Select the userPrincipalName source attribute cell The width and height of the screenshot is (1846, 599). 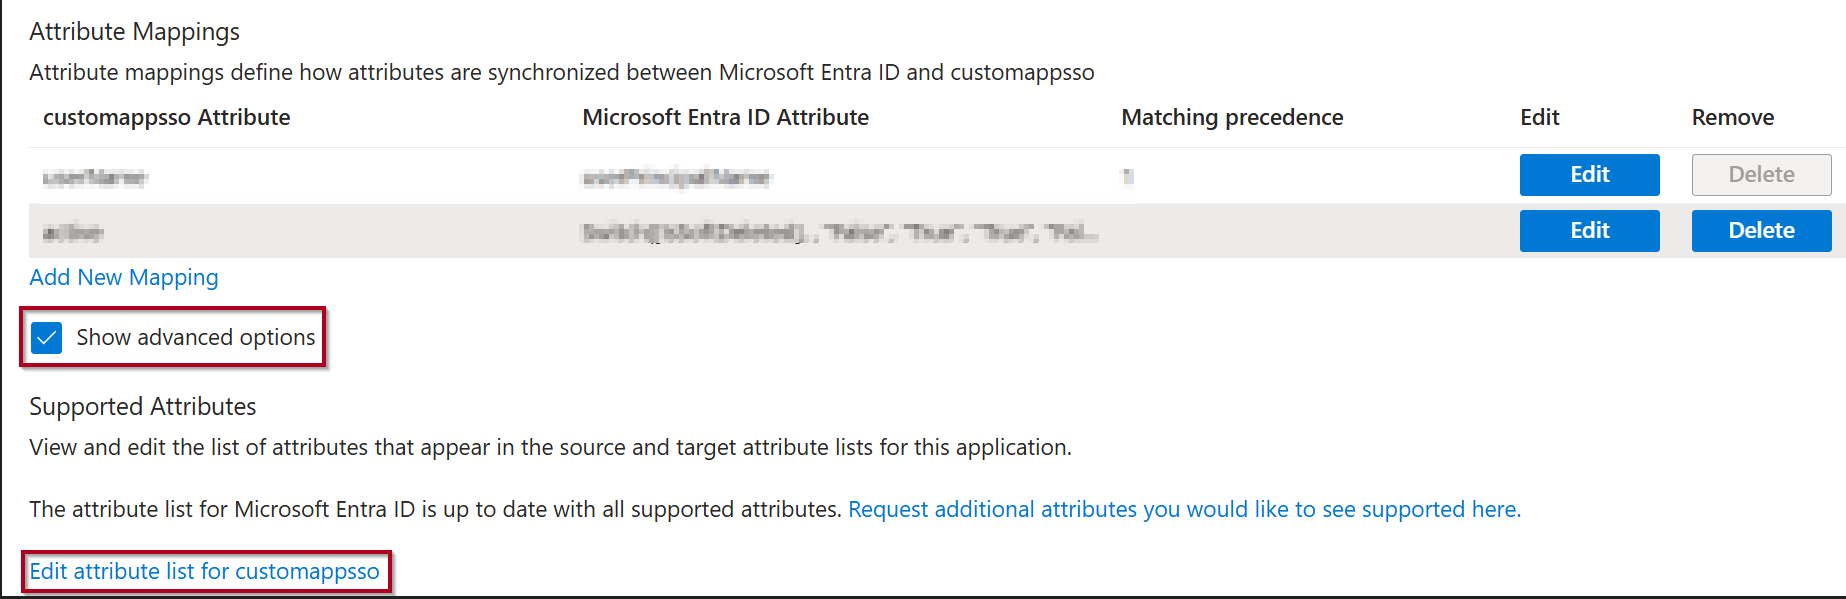[676, 178]
